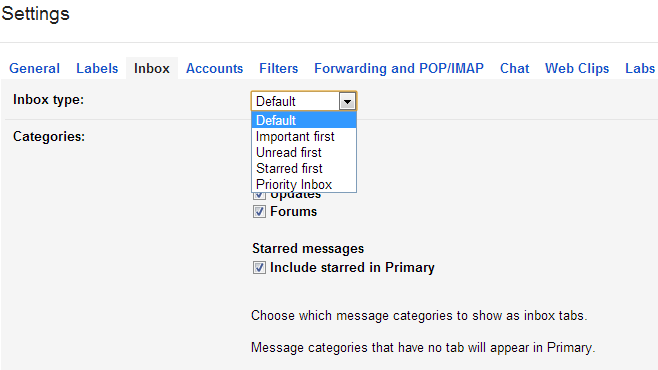Pick Unread first inbox type
The image size is (658, 370).
pyautogui.click(x=304, y=152)
